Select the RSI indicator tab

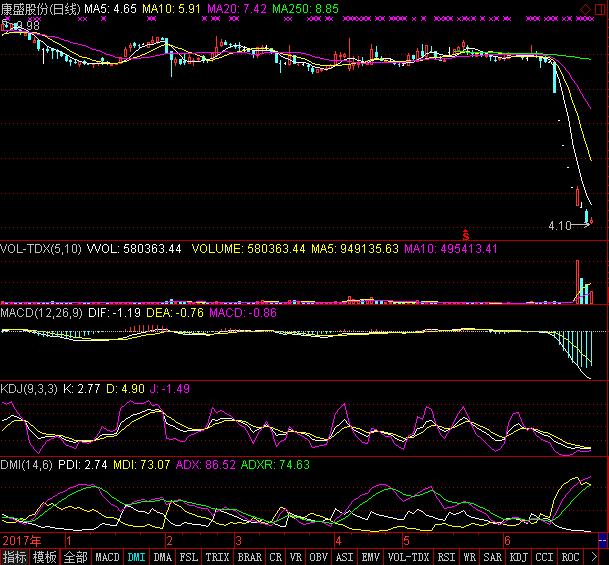[x=446, y=557]
